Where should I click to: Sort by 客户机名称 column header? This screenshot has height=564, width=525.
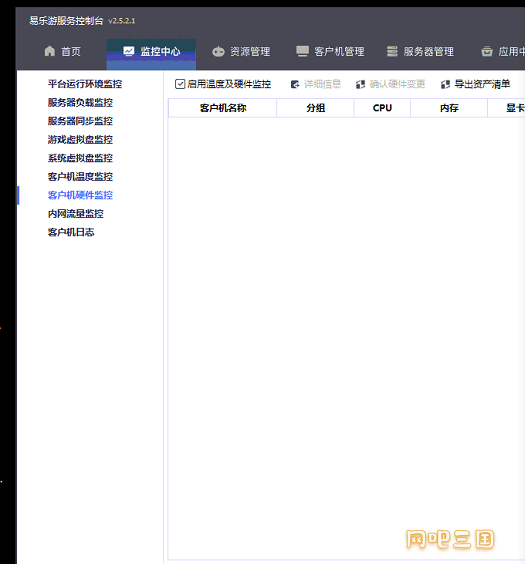point(223,108)
